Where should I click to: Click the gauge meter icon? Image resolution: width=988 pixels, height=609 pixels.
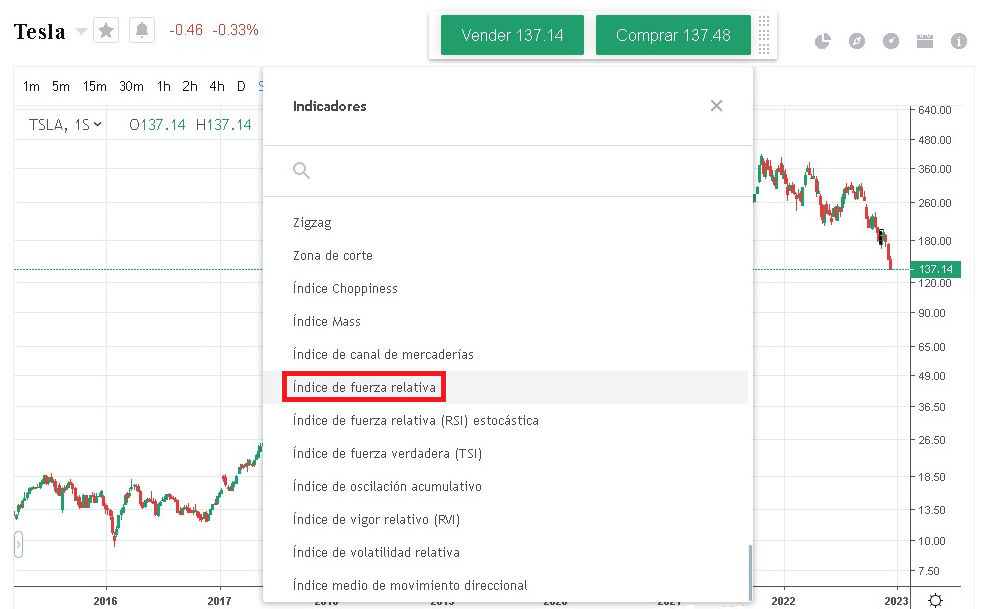(891, 41)
